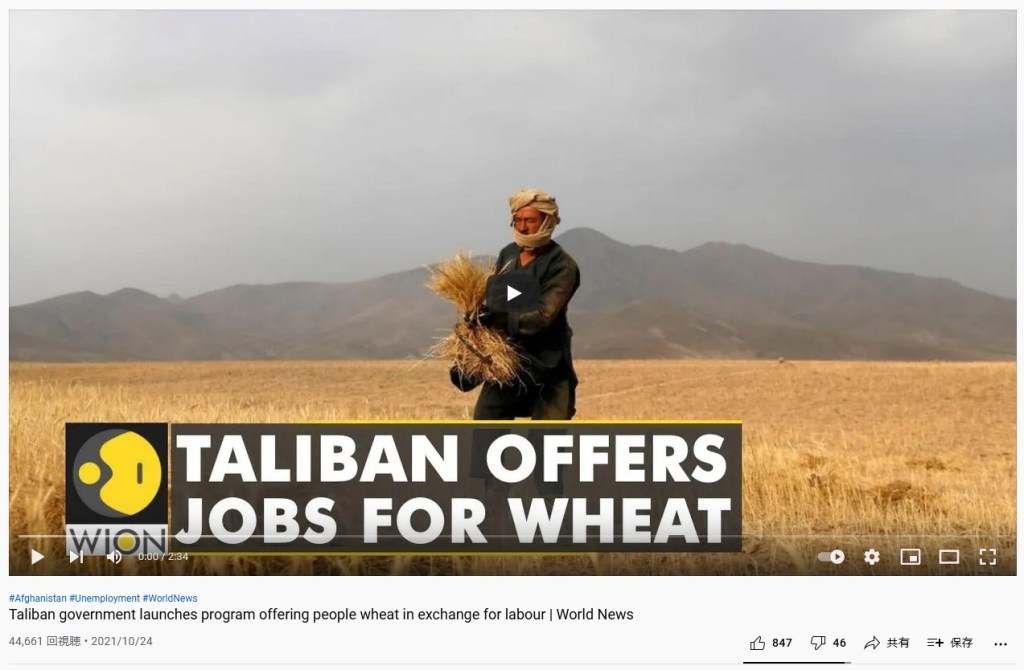Mute the video volume speaker icon
The height and width of the screenshot is (670, 1024).
[114, 557]
